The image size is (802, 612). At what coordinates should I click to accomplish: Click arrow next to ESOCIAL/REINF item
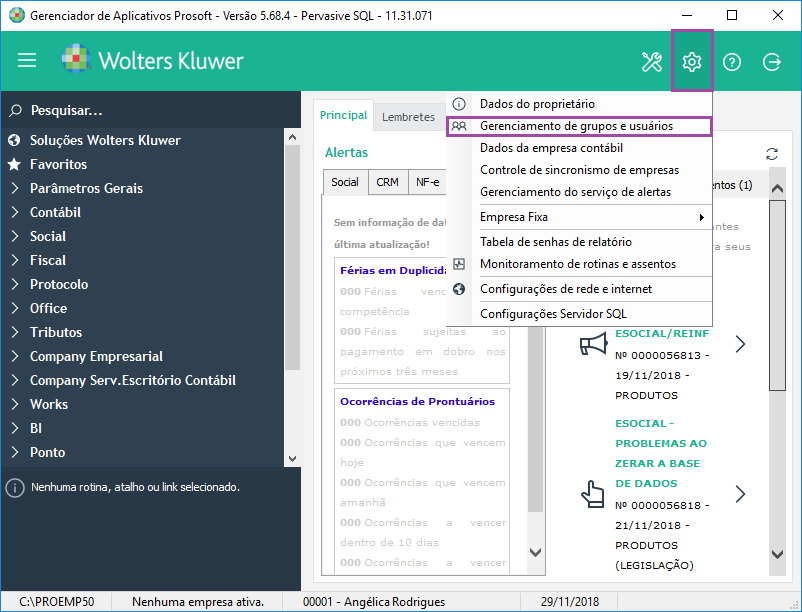(x=740, y=344)
